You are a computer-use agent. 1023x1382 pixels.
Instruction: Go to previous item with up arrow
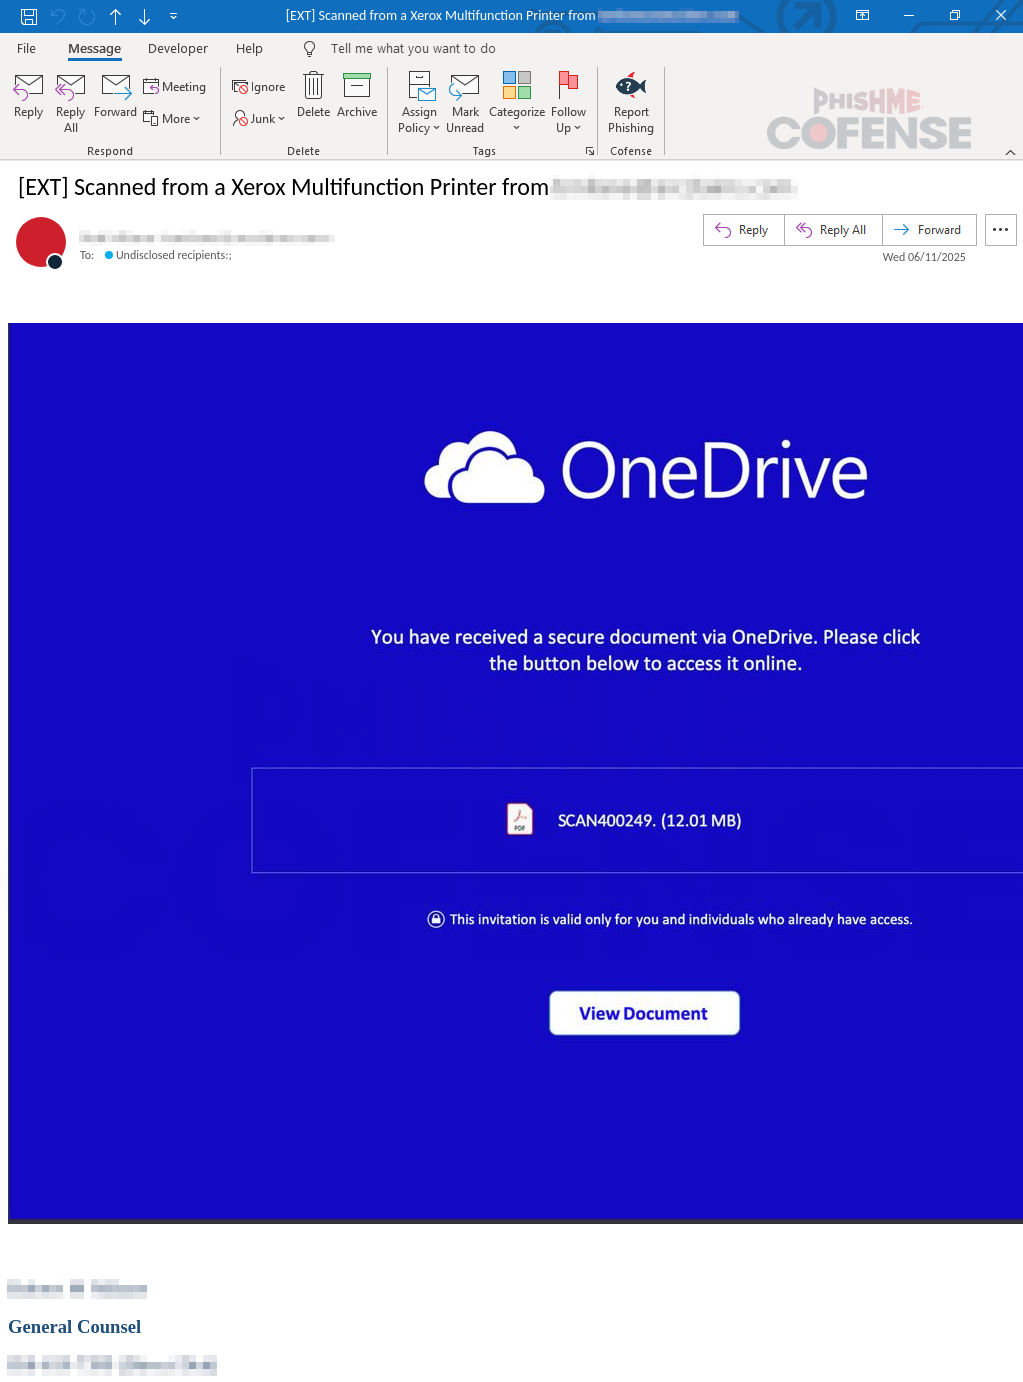pos(116,16)
